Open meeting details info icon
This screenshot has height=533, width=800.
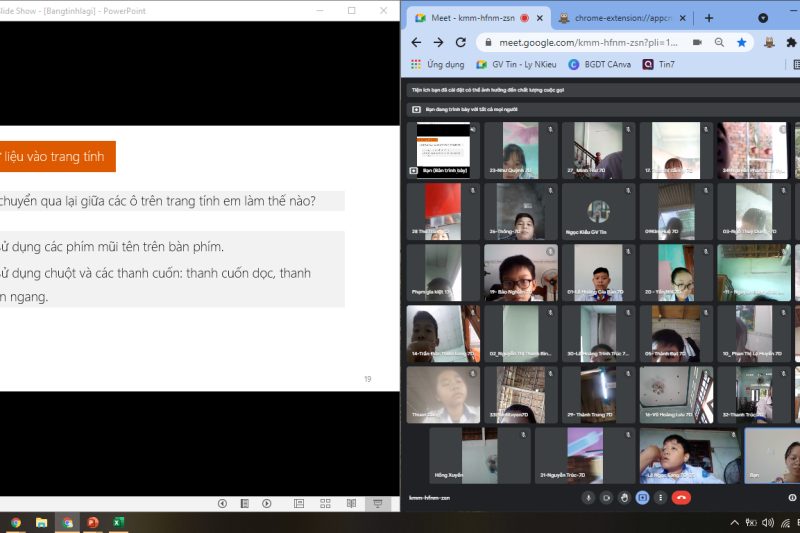792,497
